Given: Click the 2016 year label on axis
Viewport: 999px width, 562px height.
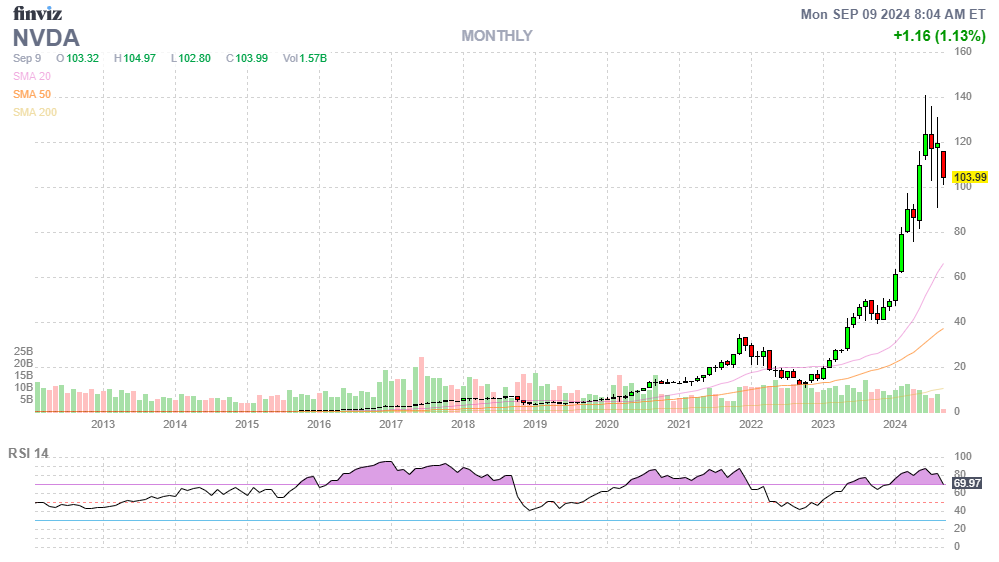Looking at the screenshot, I should pos(319,424).
